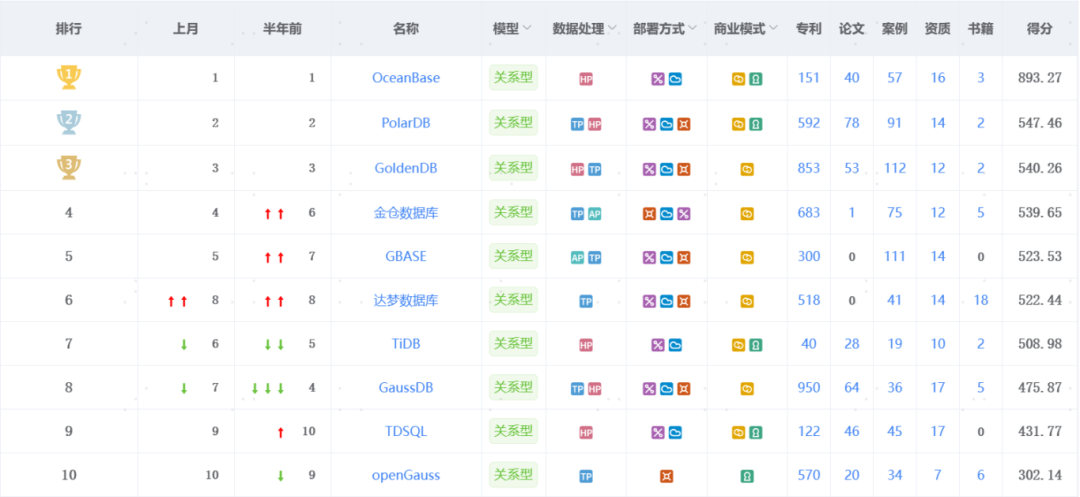This screenshot has width=1080, height=497.
Task: Click GaussDB's purple deployment icon
Action: 650,389
